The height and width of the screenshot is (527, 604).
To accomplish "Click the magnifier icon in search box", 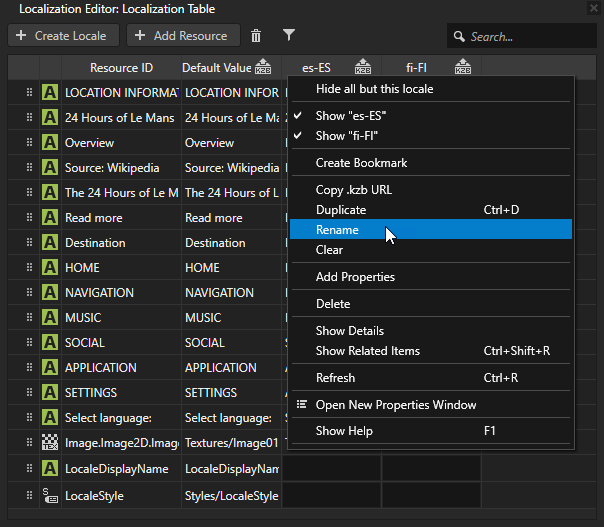I will point(459,37).
